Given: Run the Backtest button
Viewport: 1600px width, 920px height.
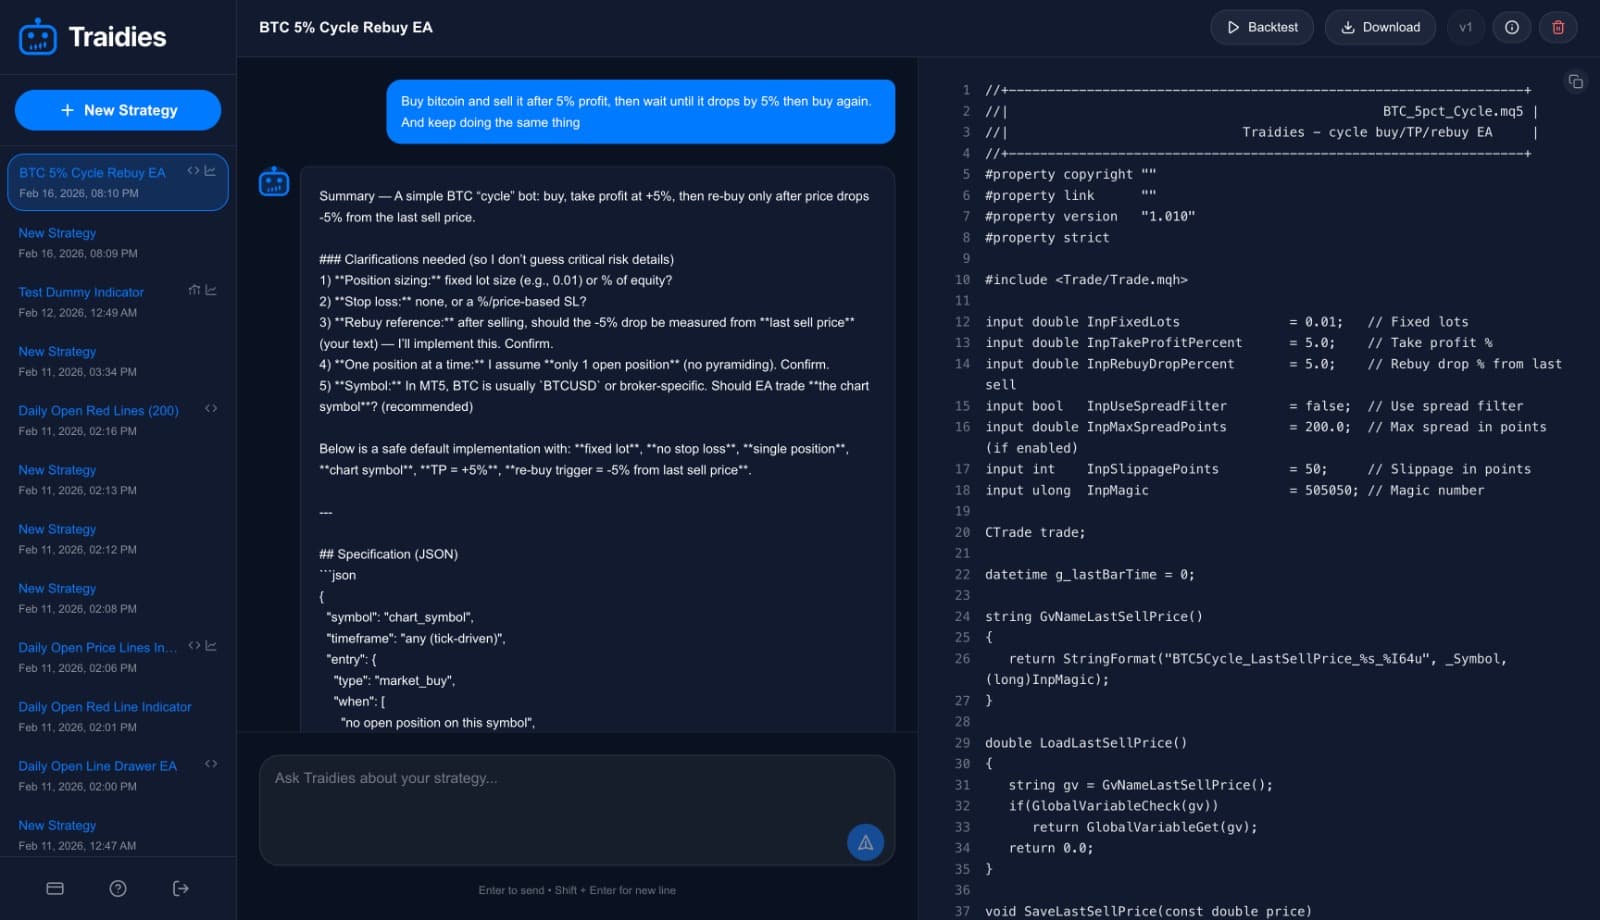Looking at the screenshot, I should coord(1262,28).
